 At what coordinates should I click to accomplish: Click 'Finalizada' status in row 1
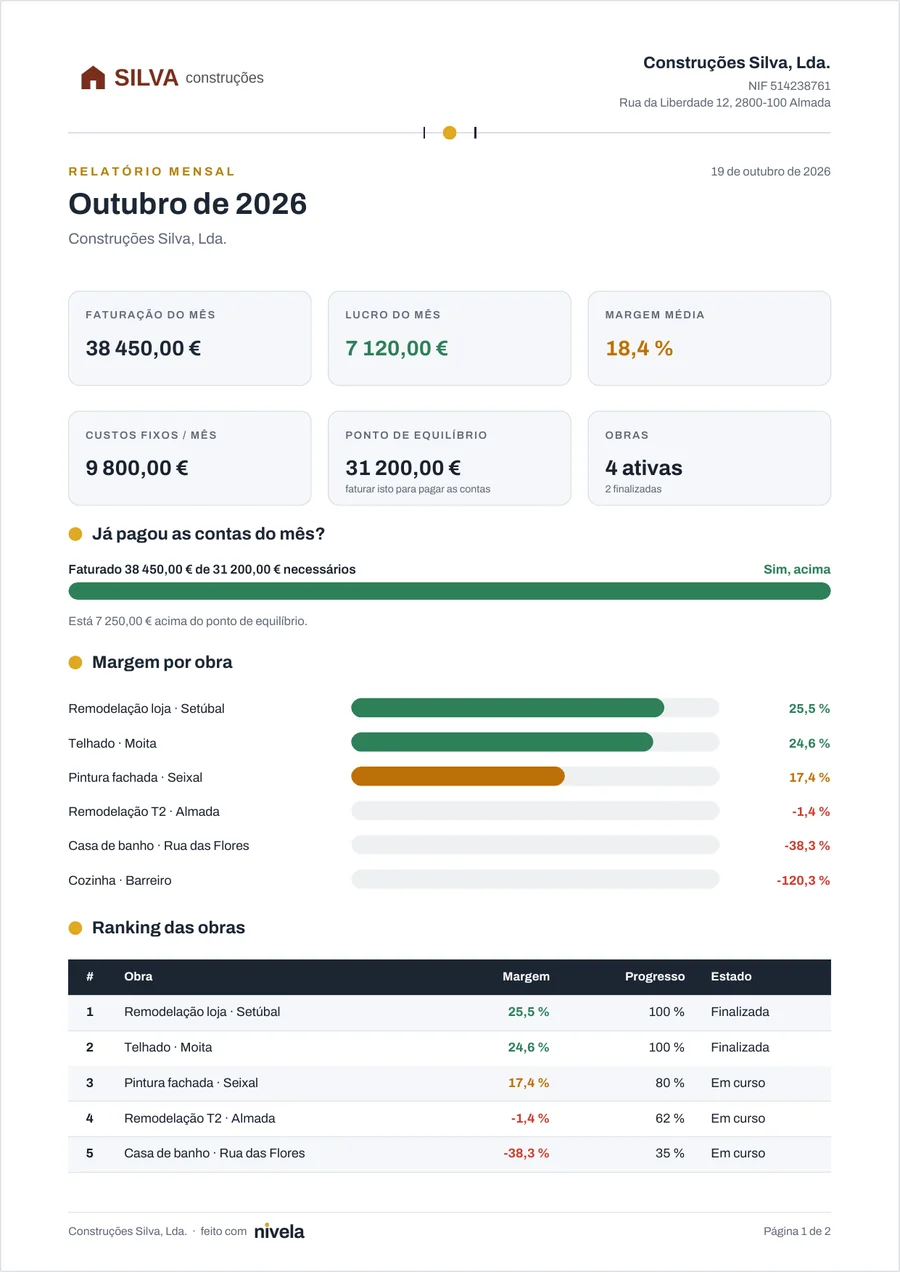pyautogui.click(x=740, y=1012)
